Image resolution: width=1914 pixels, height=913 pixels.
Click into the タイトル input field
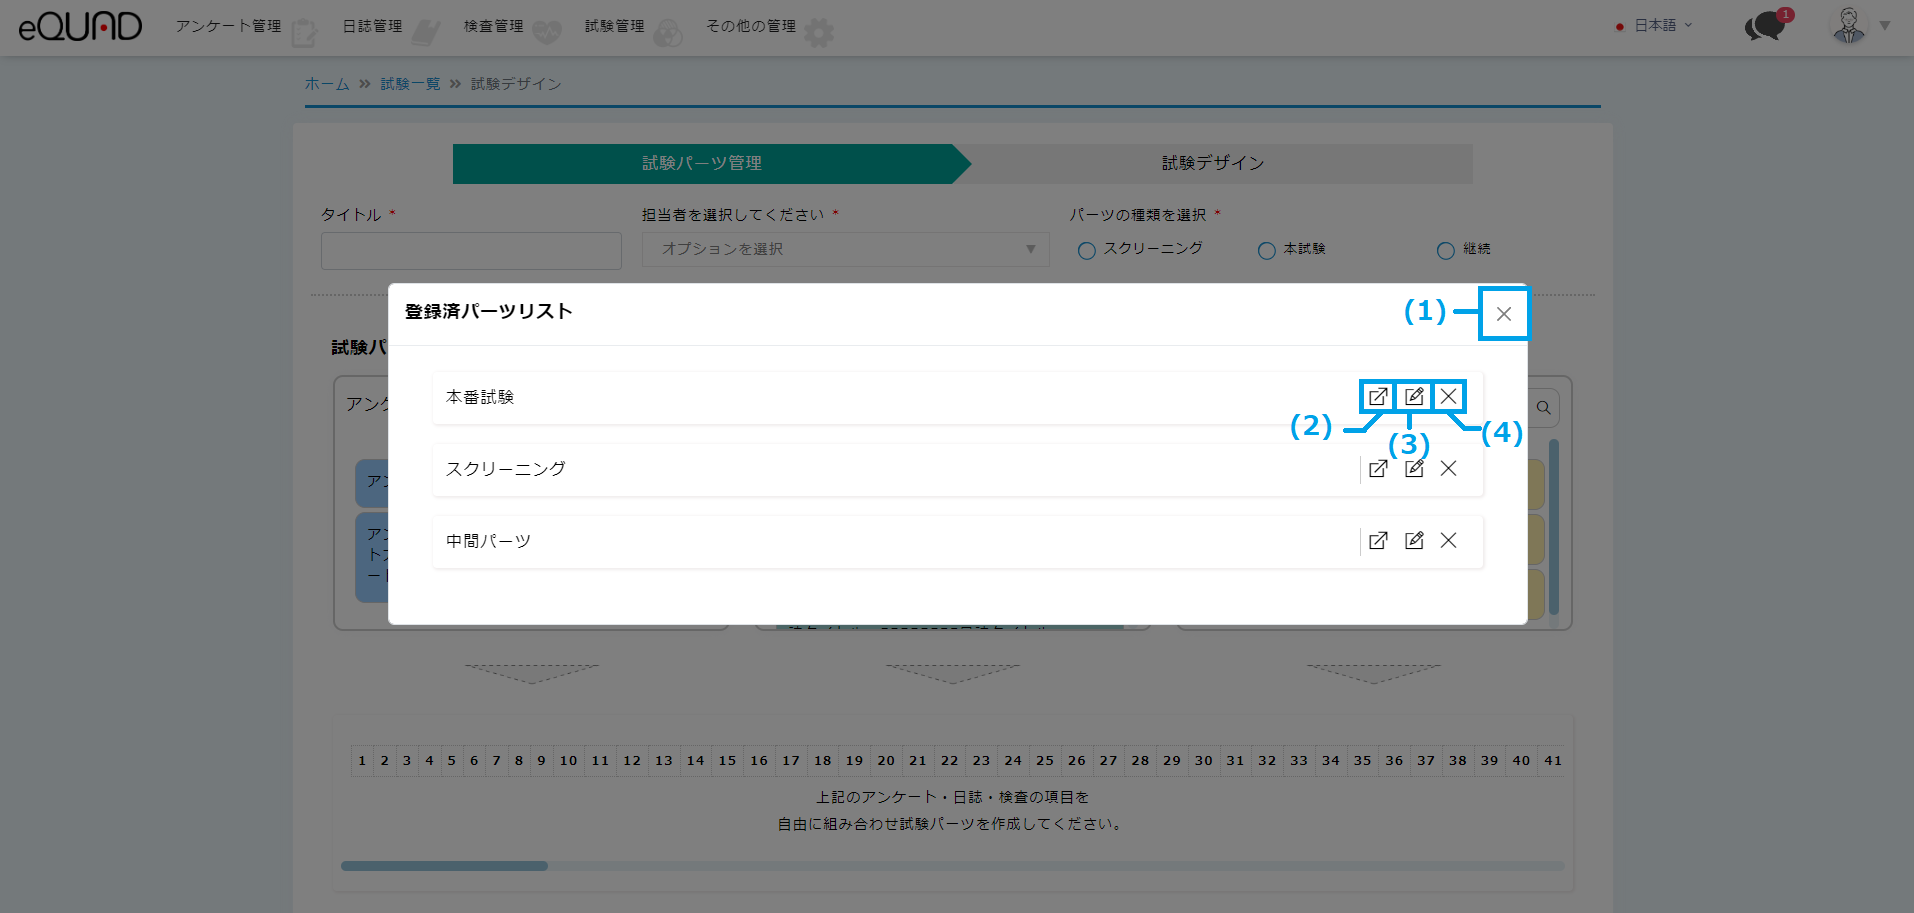471,251
